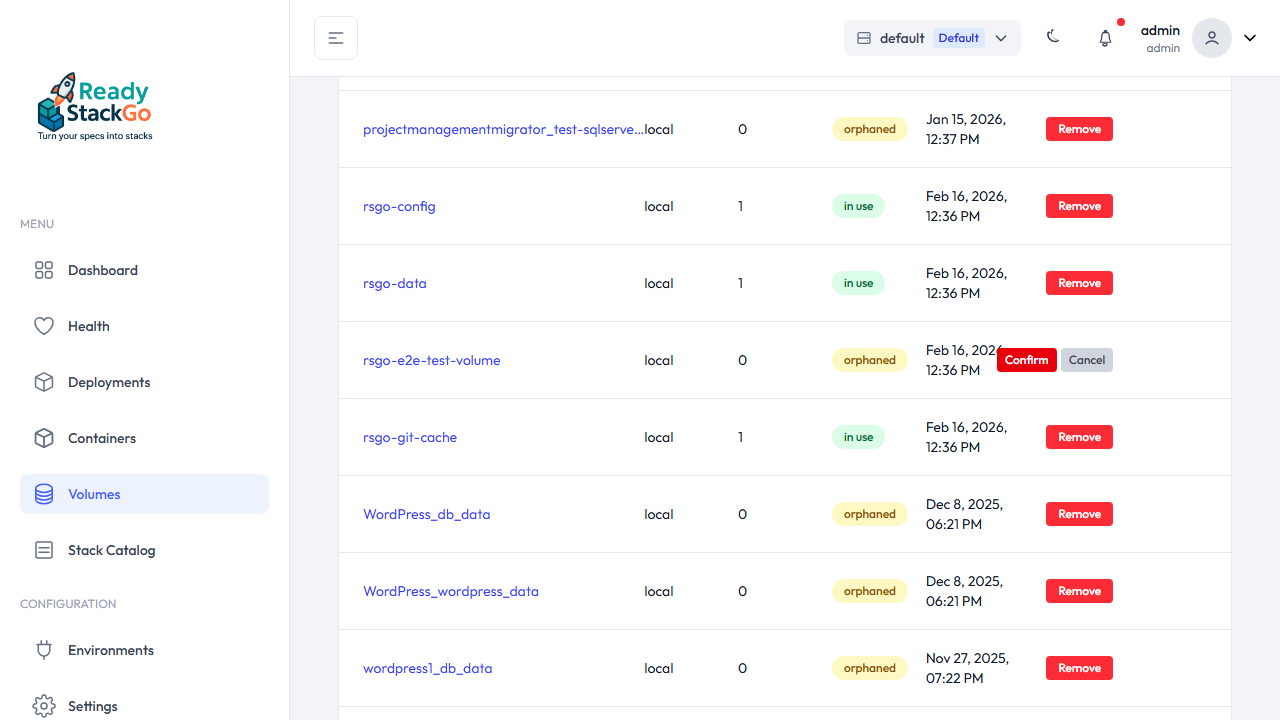Open the rsgo-config volume details
Viewport: 1280px width, 720px height.
click(399, 206)
